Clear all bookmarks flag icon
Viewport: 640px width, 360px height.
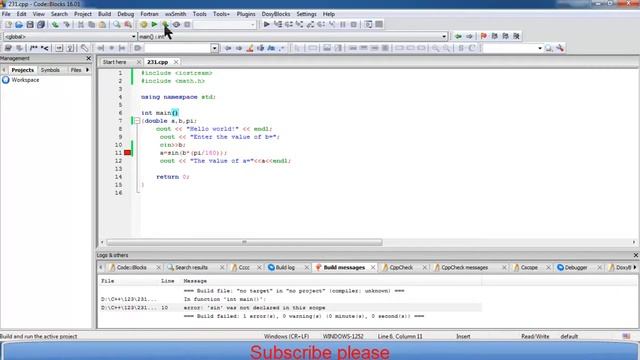(x=516, y=36)
